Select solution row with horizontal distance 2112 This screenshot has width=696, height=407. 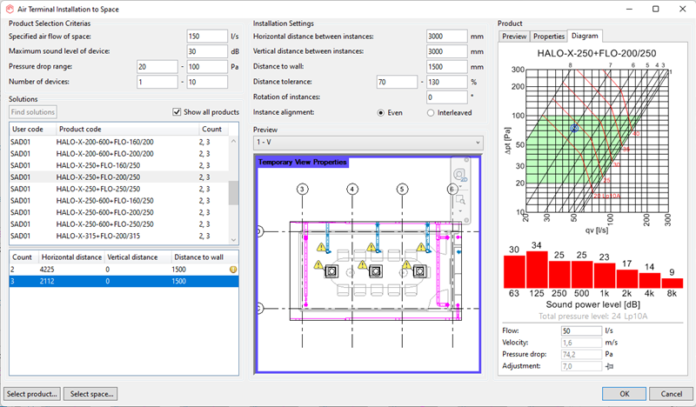coord(124,281)
